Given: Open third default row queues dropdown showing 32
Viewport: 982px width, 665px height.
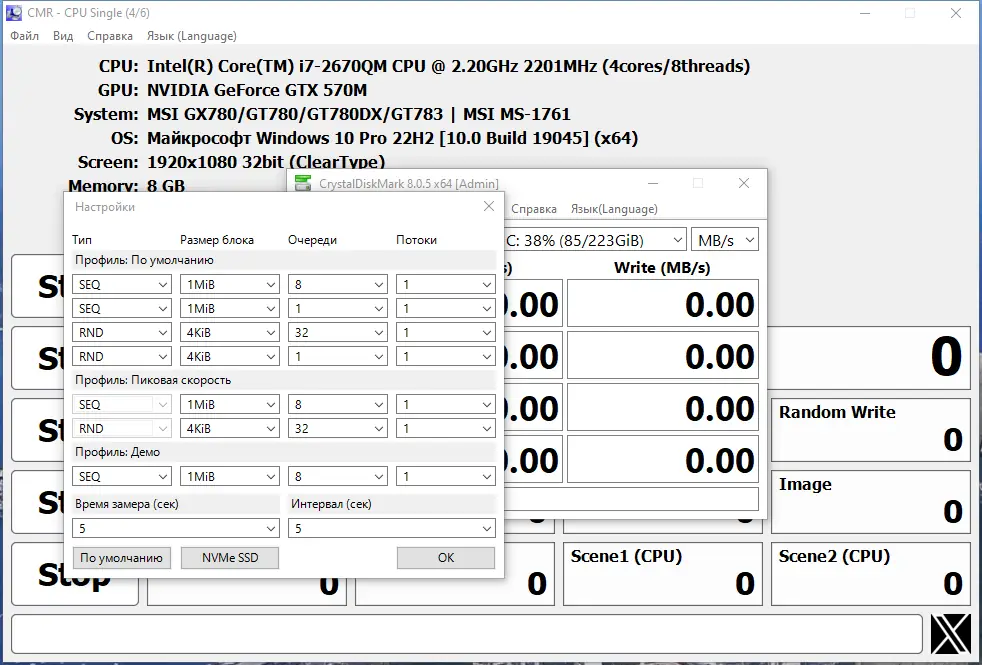Looking at the screenshot, I should [x=338, y=332].
